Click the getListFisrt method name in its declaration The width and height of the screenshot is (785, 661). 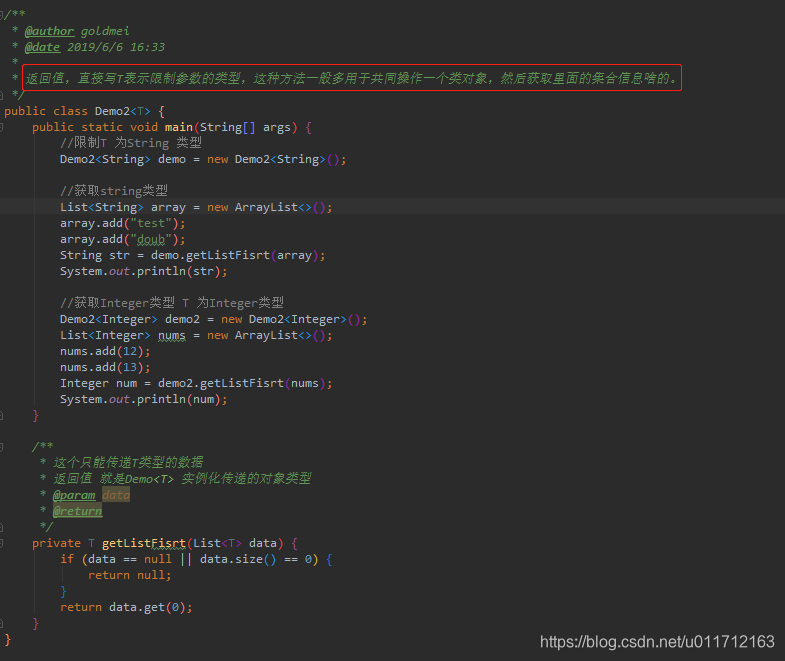pyautogui.click(x=144, y=543)
